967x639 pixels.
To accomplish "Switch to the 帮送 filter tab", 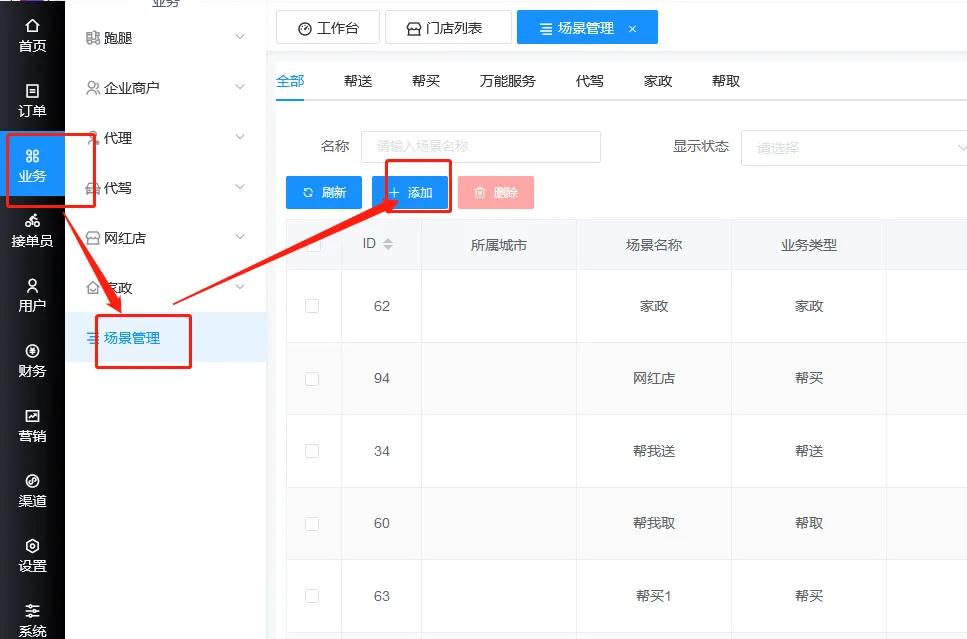I will [357, 81].
